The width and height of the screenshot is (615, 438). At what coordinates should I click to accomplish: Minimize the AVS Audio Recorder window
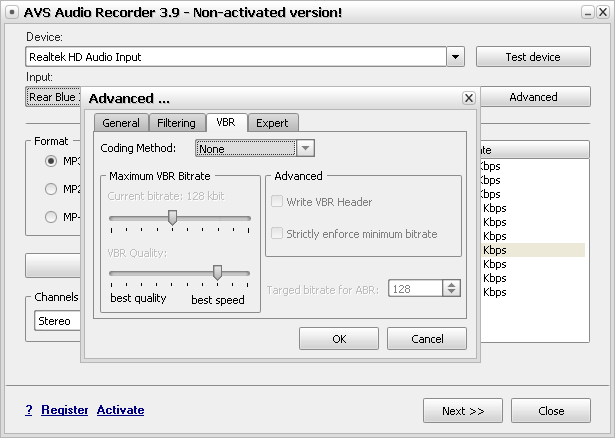587,12
